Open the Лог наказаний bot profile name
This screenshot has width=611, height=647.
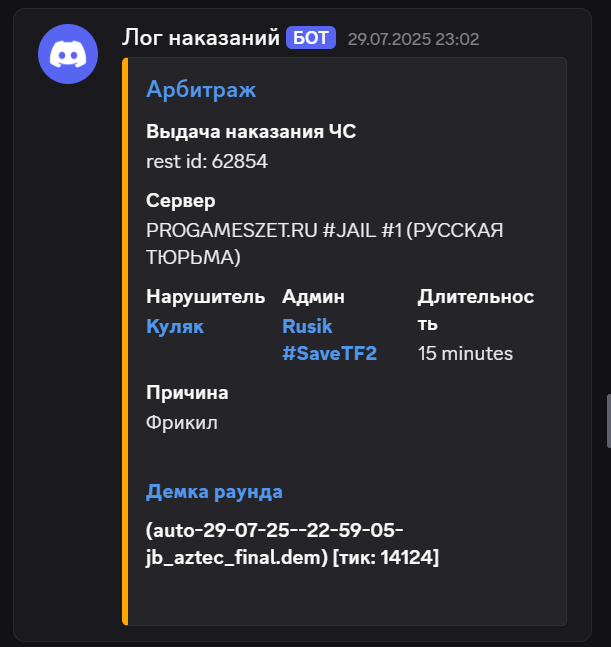pos(201,38)
